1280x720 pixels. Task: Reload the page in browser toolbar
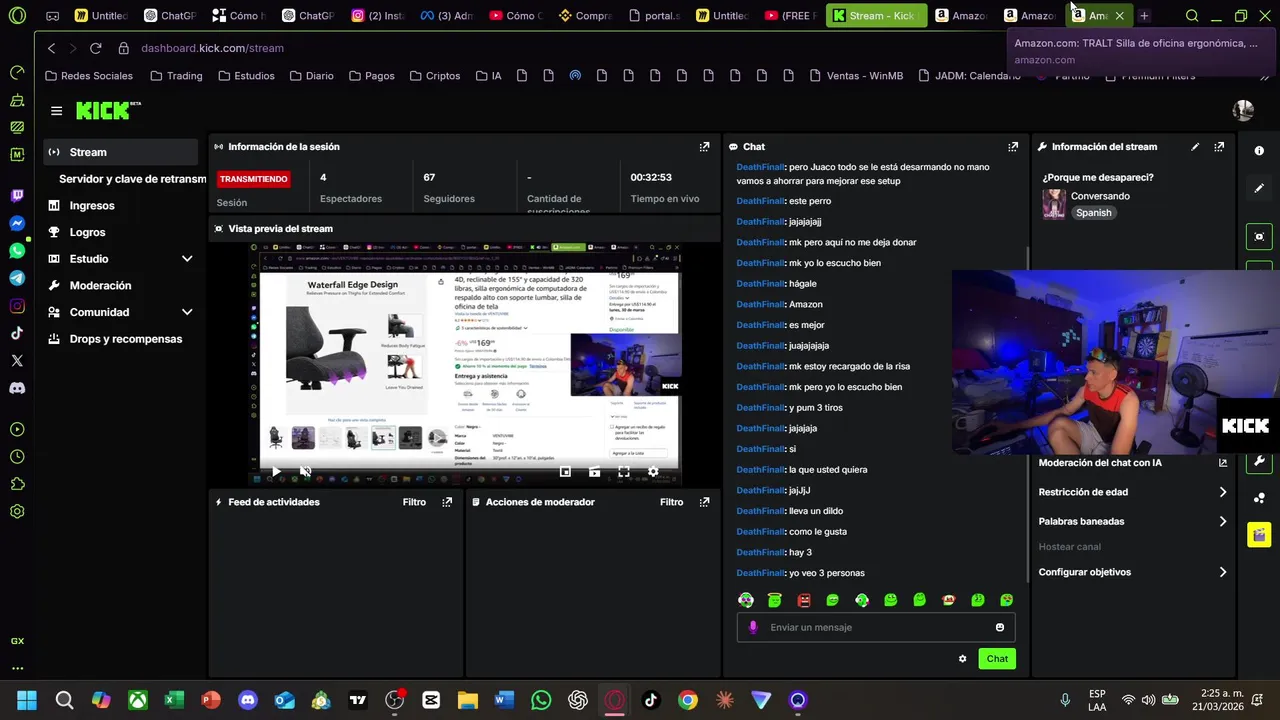pos(95,48)
